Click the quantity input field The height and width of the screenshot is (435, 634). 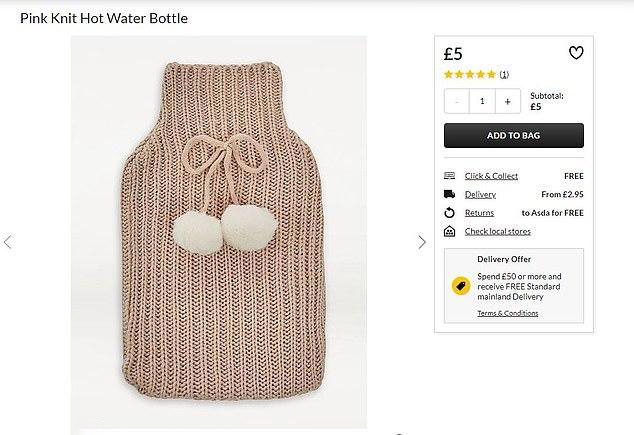pos(482,101)
